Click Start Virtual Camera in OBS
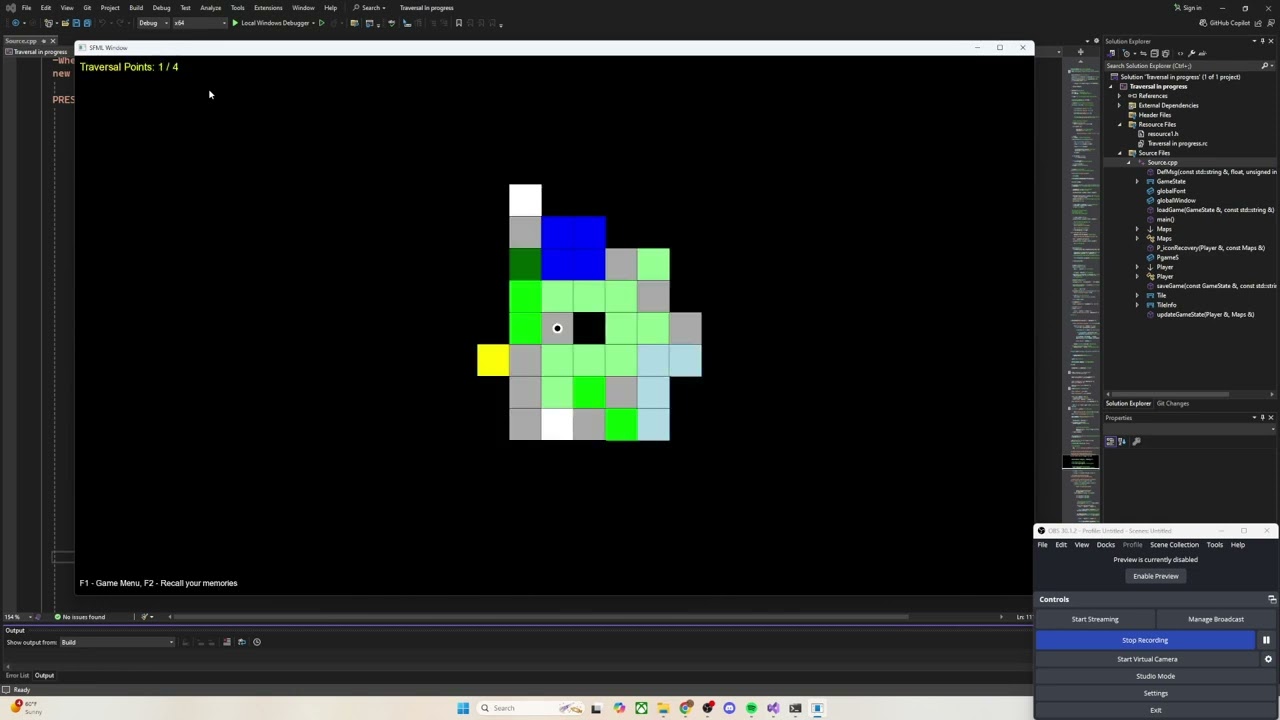The width and height of the screenshot is (1280, 720). tap(1147, 659)
